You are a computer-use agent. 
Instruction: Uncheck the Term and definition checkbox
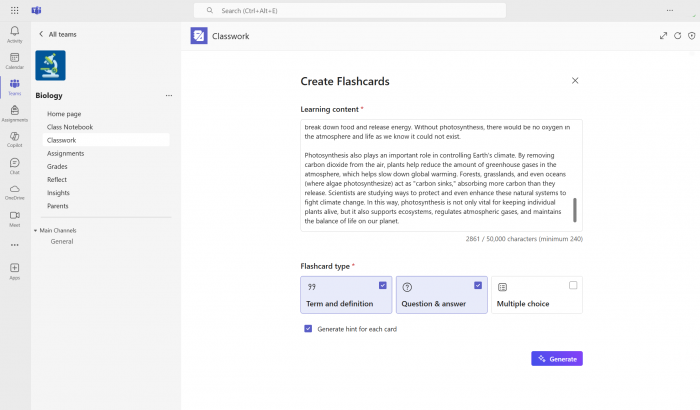click(383, 285)
